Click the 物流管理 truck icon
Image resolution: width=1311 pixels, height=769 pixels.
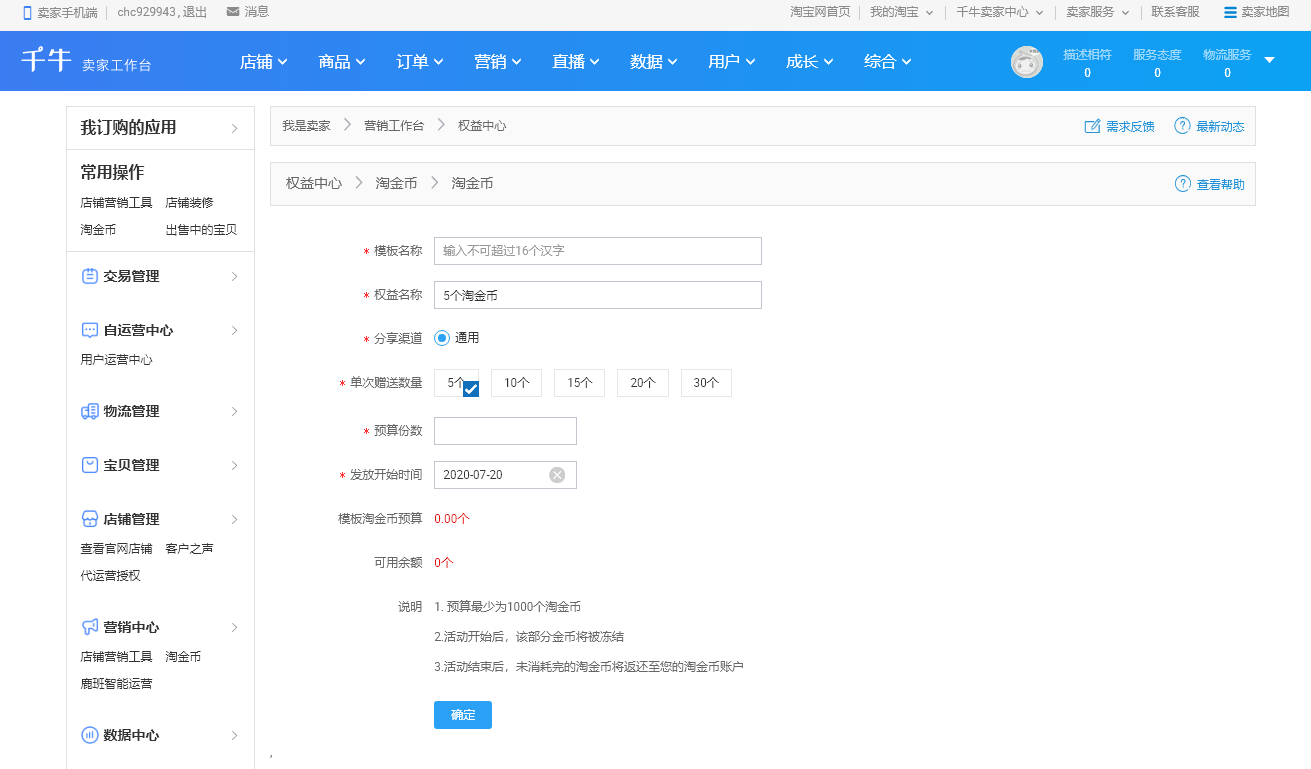(89, 411)
